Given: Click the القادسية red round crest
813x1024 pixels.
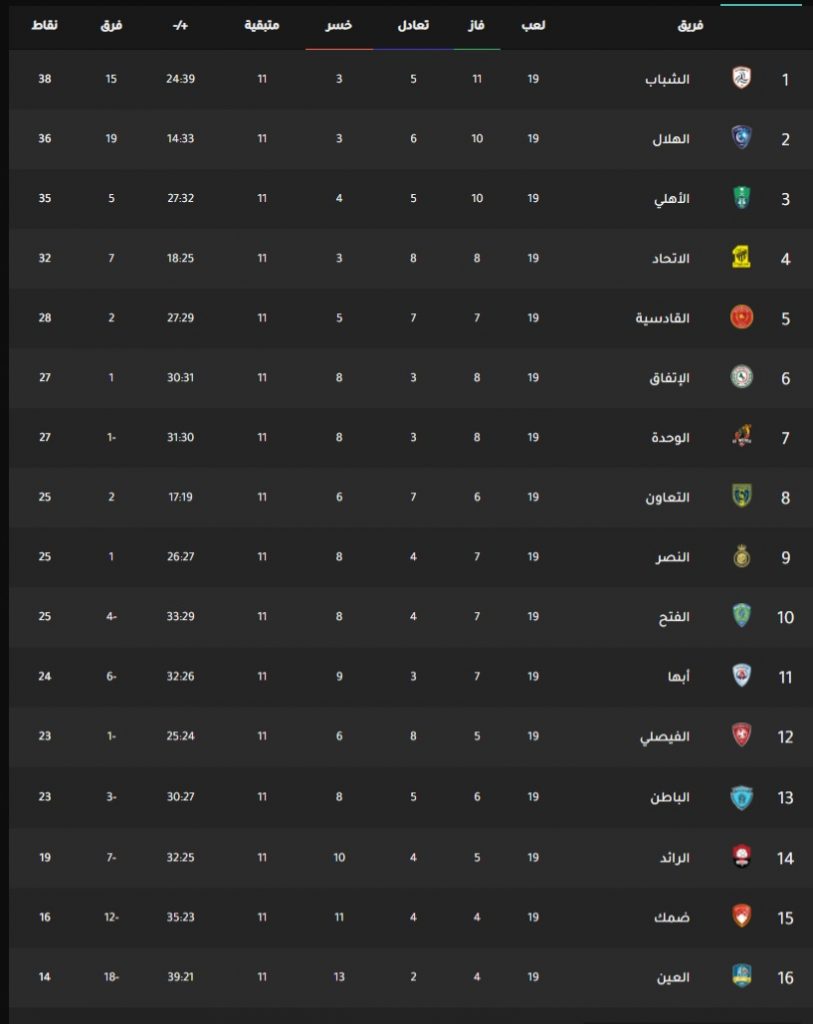Looking at the screenshot, I should coord(741,317).
